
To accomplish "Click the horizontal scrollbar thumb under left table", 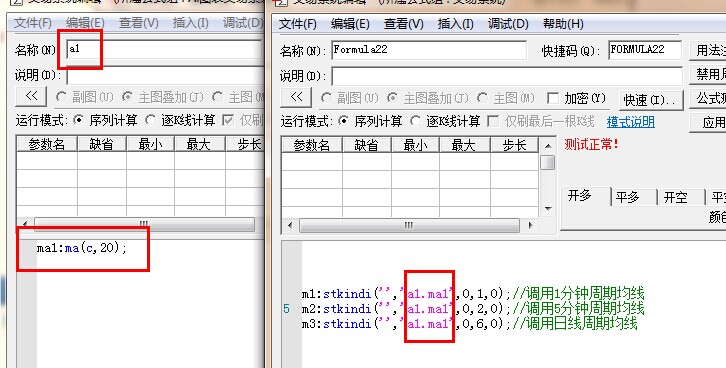I will (x=144, y=224).
